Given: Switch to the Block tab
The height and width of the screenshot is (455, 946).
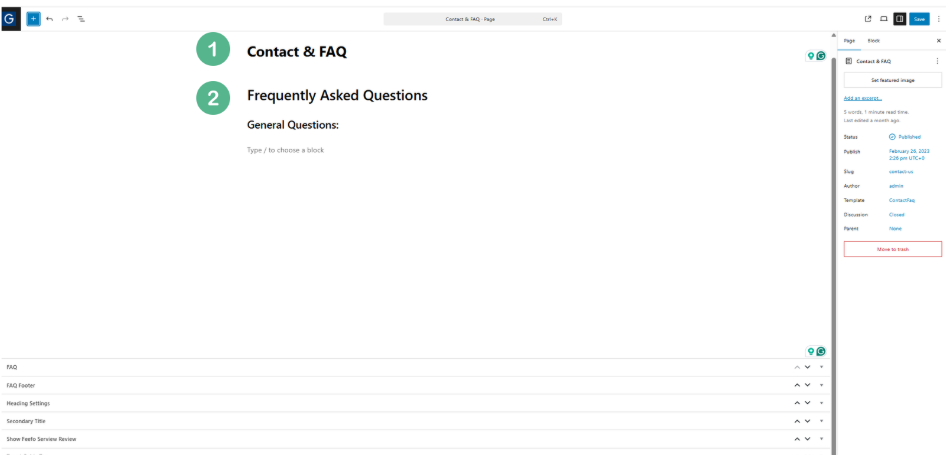Looking at the screenshot, I should [873, 40].
